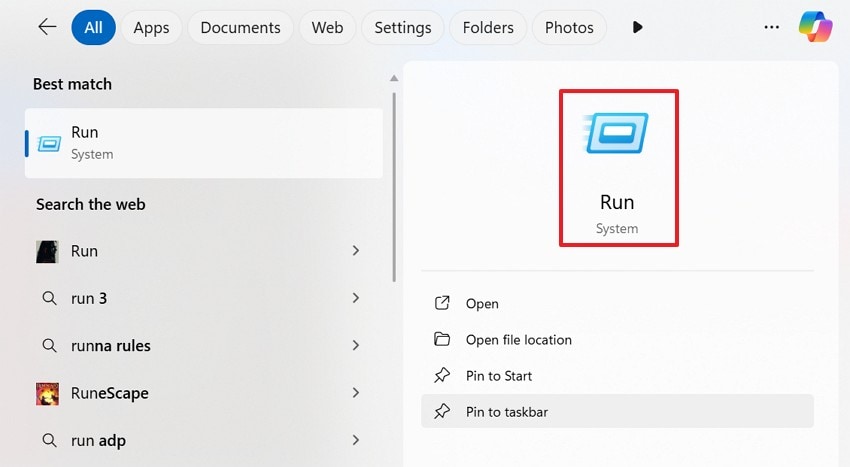This screenshot has width=850, height=467.
Task: Click the large Run icon in the preview pane
Action: [616, 132]
